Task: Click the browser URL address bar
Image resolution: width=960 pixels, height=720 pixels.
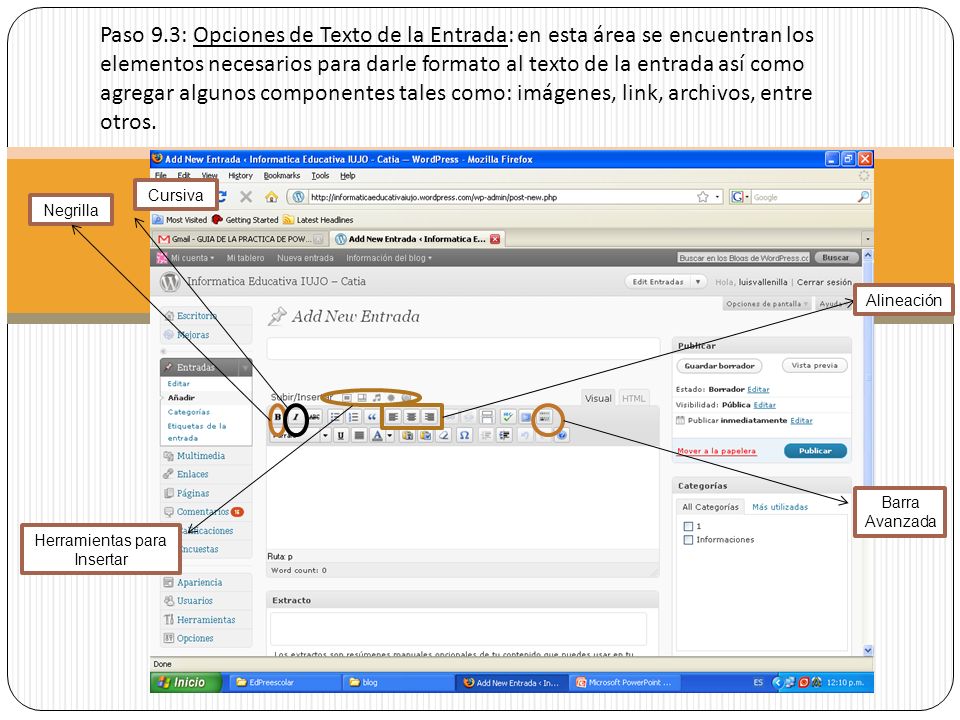Action: pos(502,197)
